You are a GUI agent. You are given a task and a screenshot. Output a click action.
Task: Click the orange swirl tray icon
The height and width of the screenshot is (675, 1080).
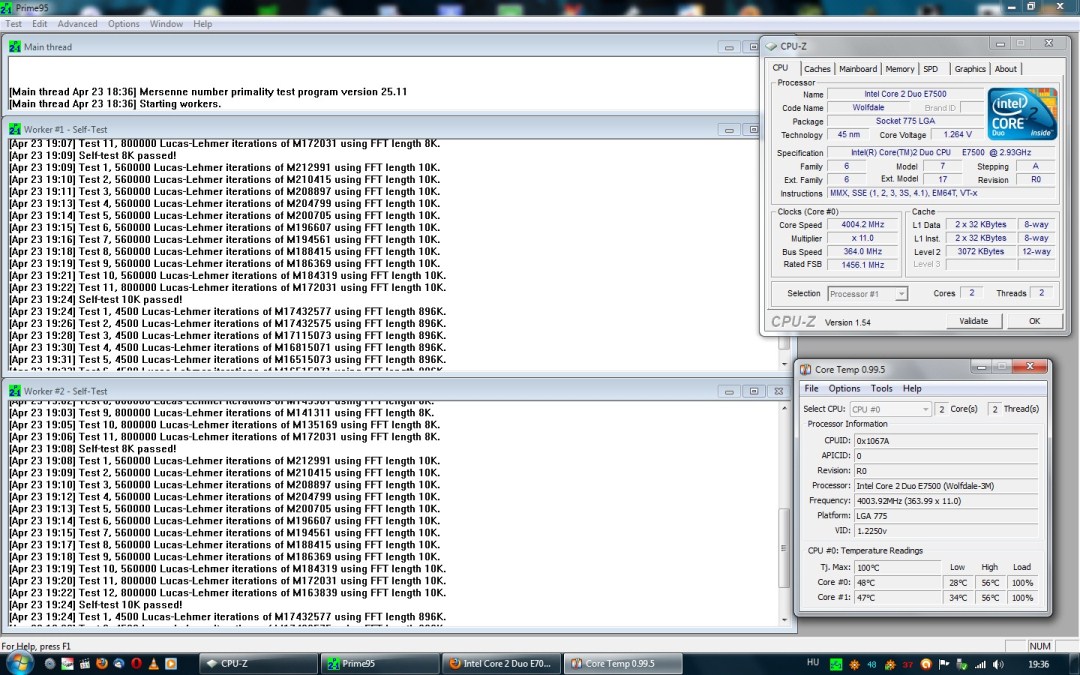tap(926, 664)
